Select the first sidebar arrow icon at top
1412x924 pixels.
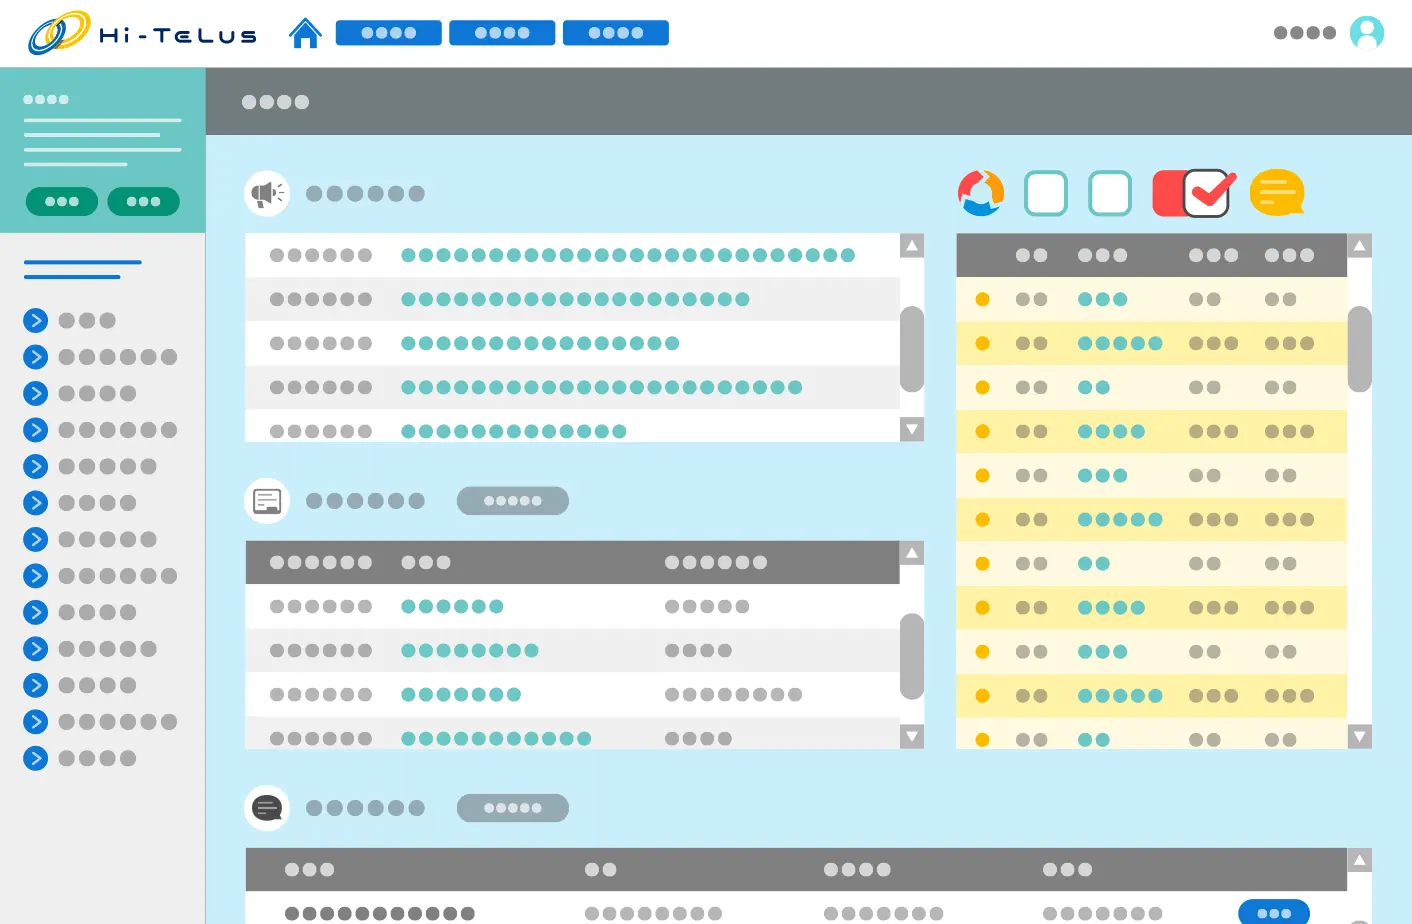click(x=35, y=320)
